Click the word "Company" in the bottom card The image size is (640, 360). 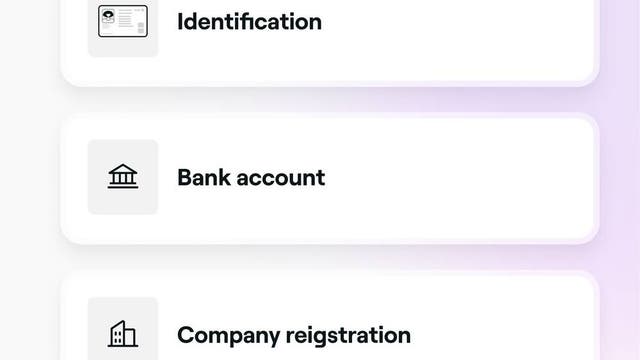point(229,336)
